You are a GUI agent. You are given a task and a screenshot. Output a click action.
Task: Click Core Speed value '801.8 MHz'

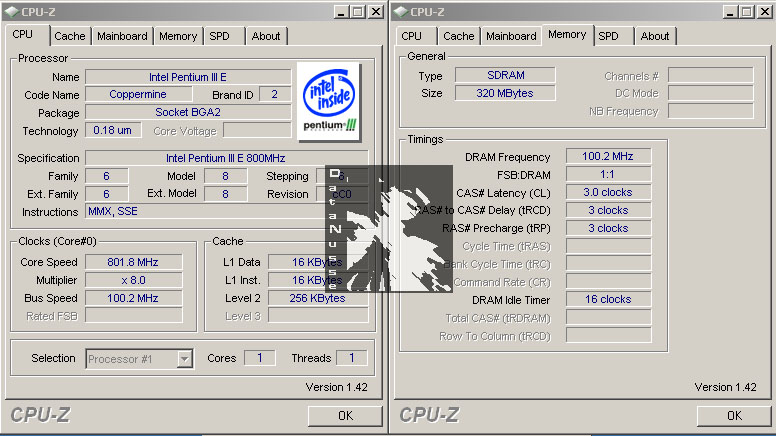click(134, 262)
